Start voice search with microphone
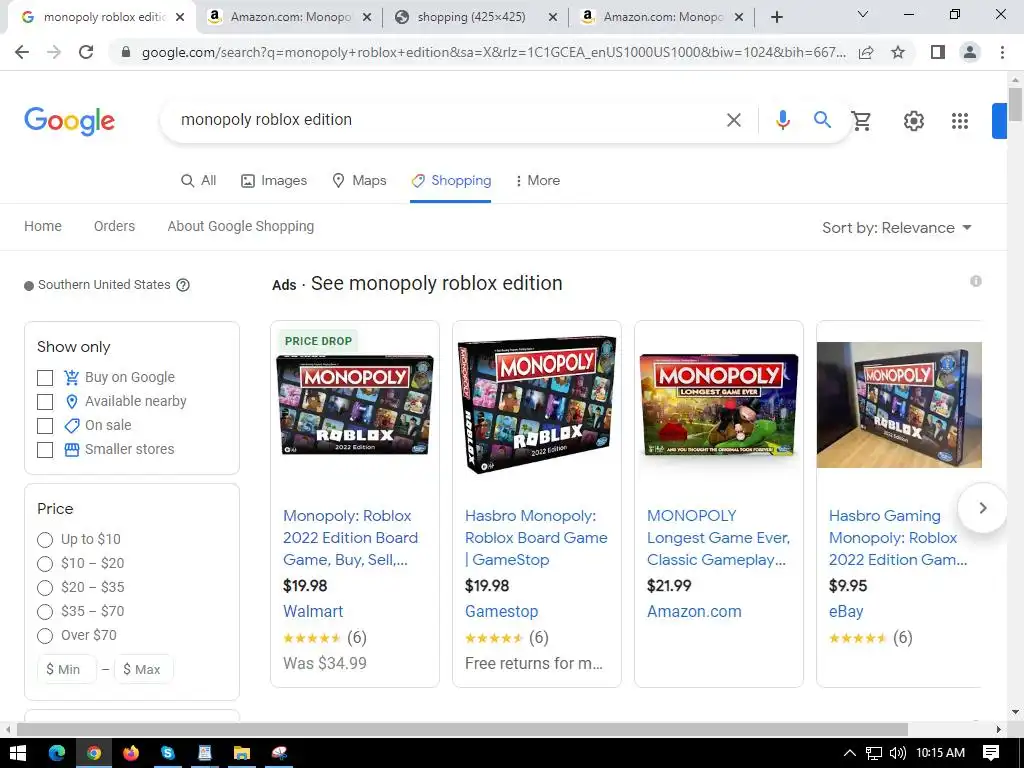Viewport: 1024px width, 768px height. click(782, 120)
